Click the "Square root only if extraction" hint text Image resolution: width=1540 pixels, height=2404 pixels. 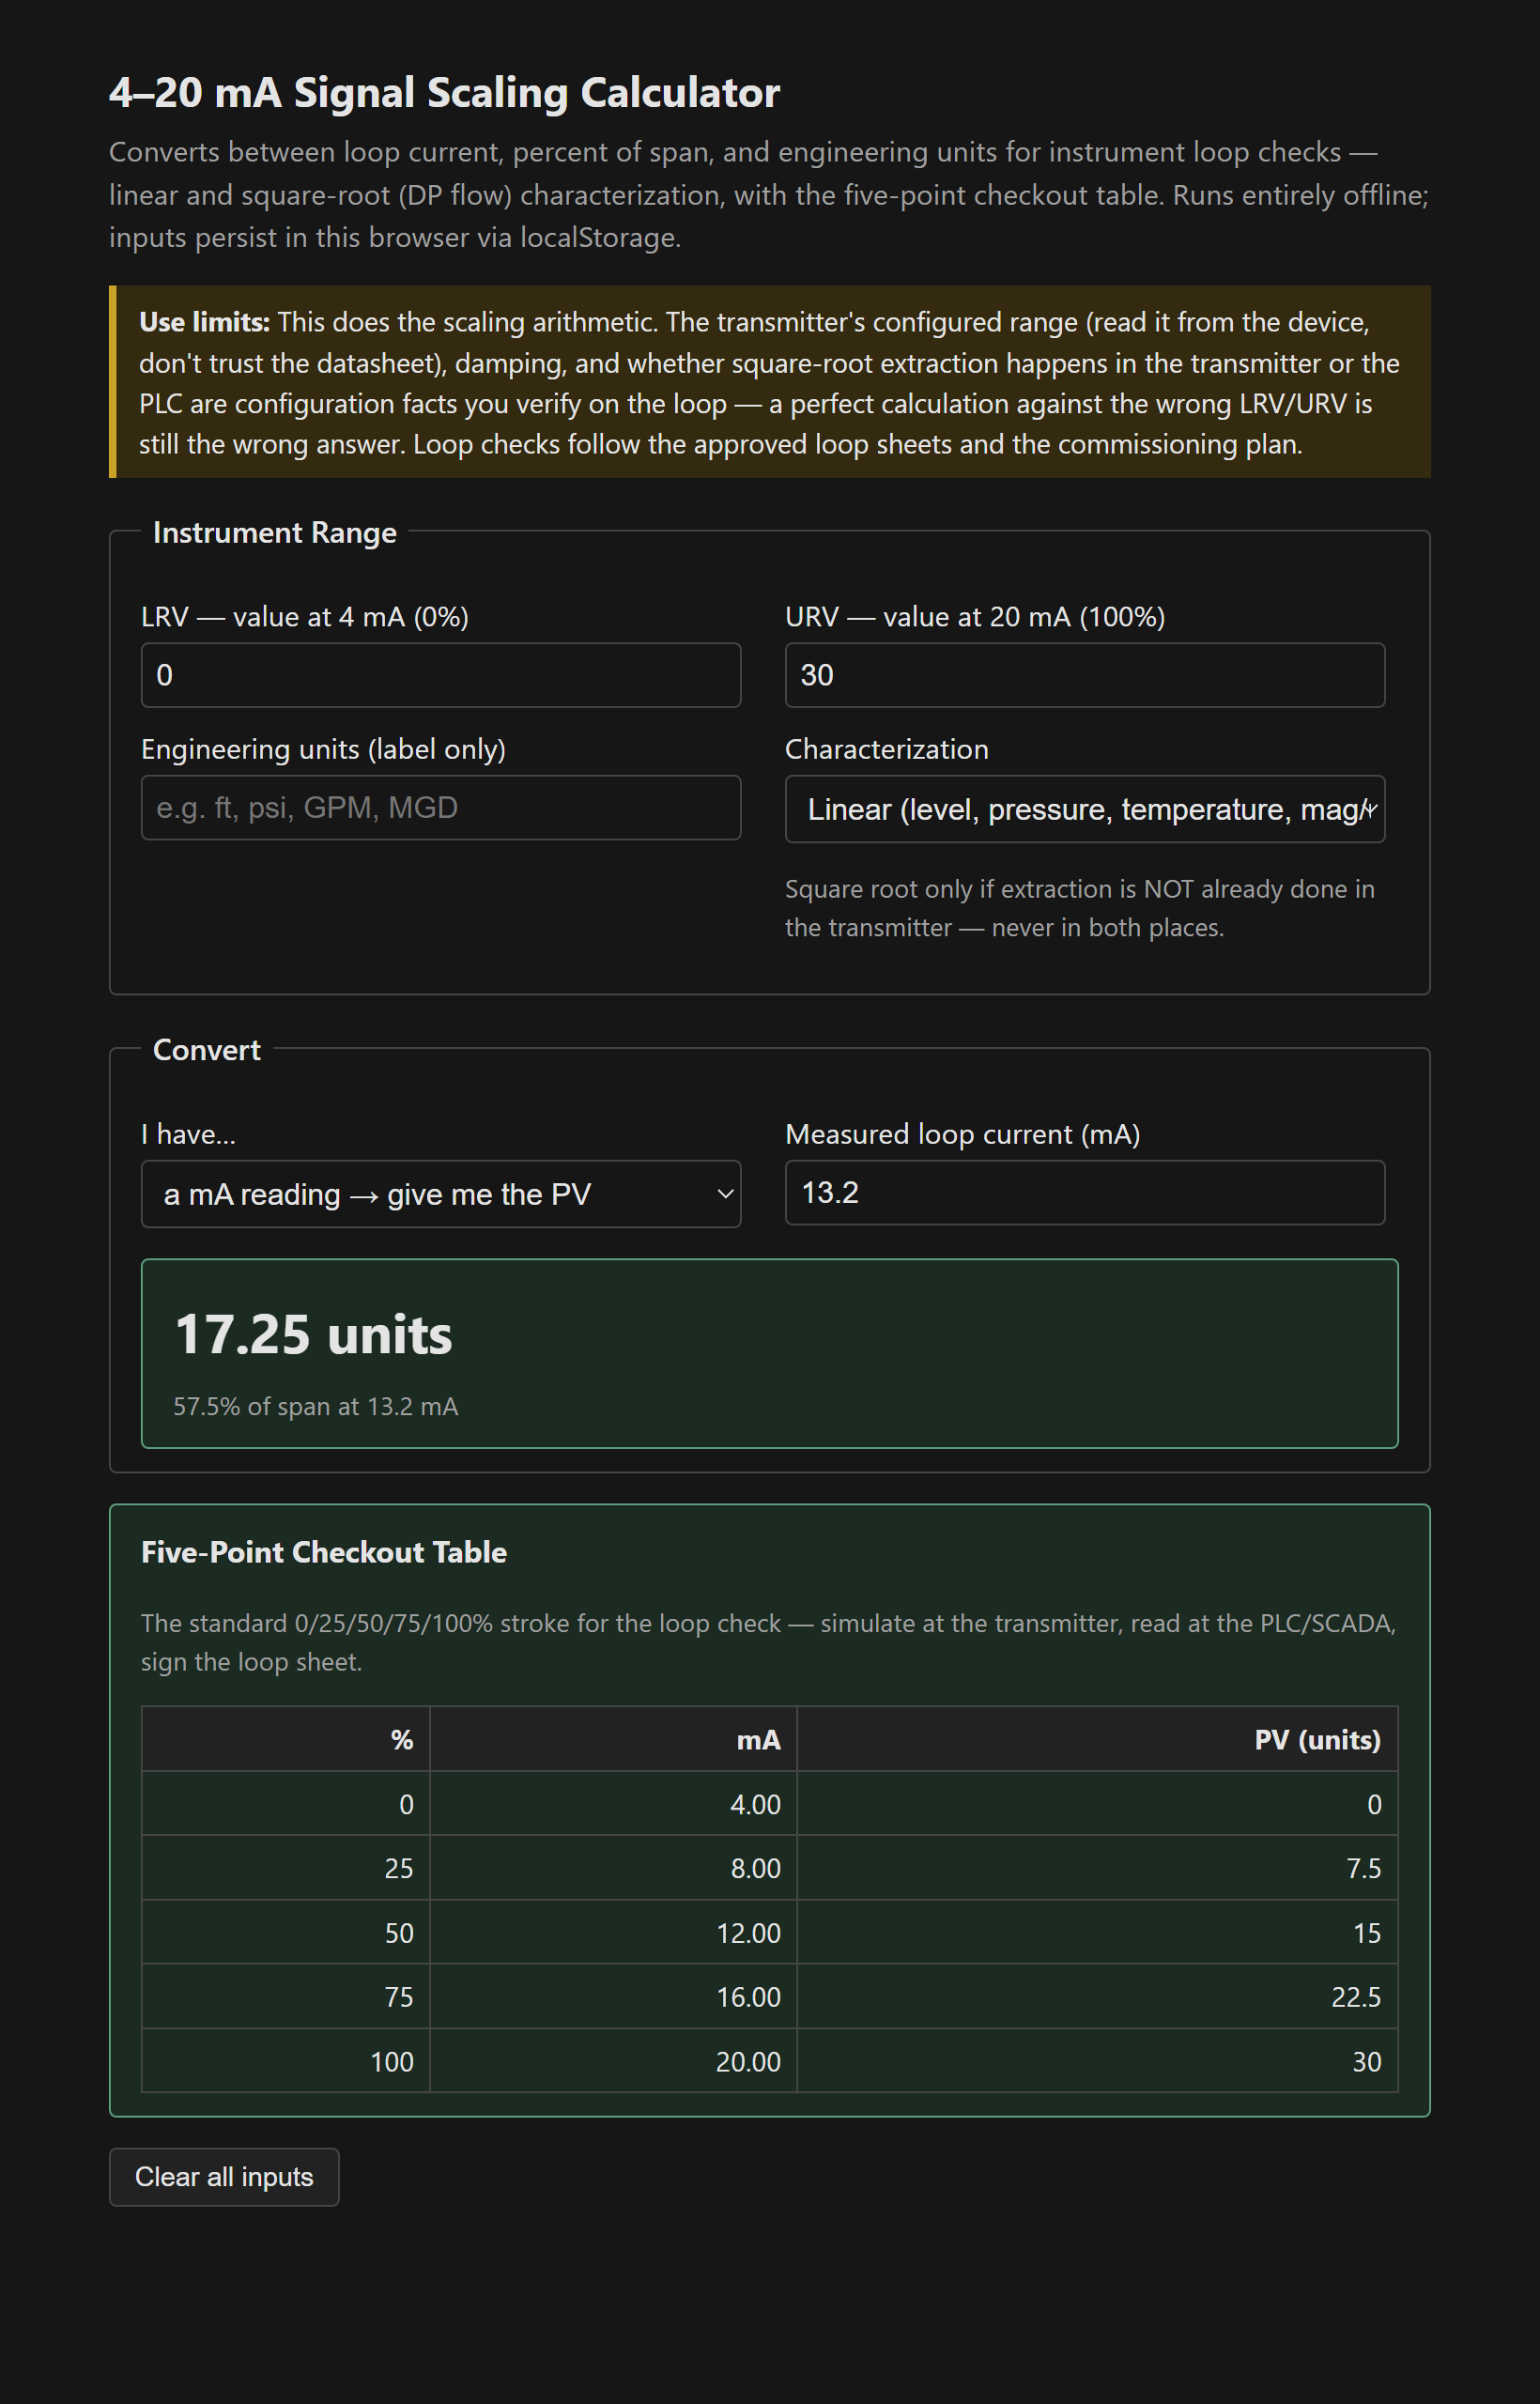[1079, 908]
